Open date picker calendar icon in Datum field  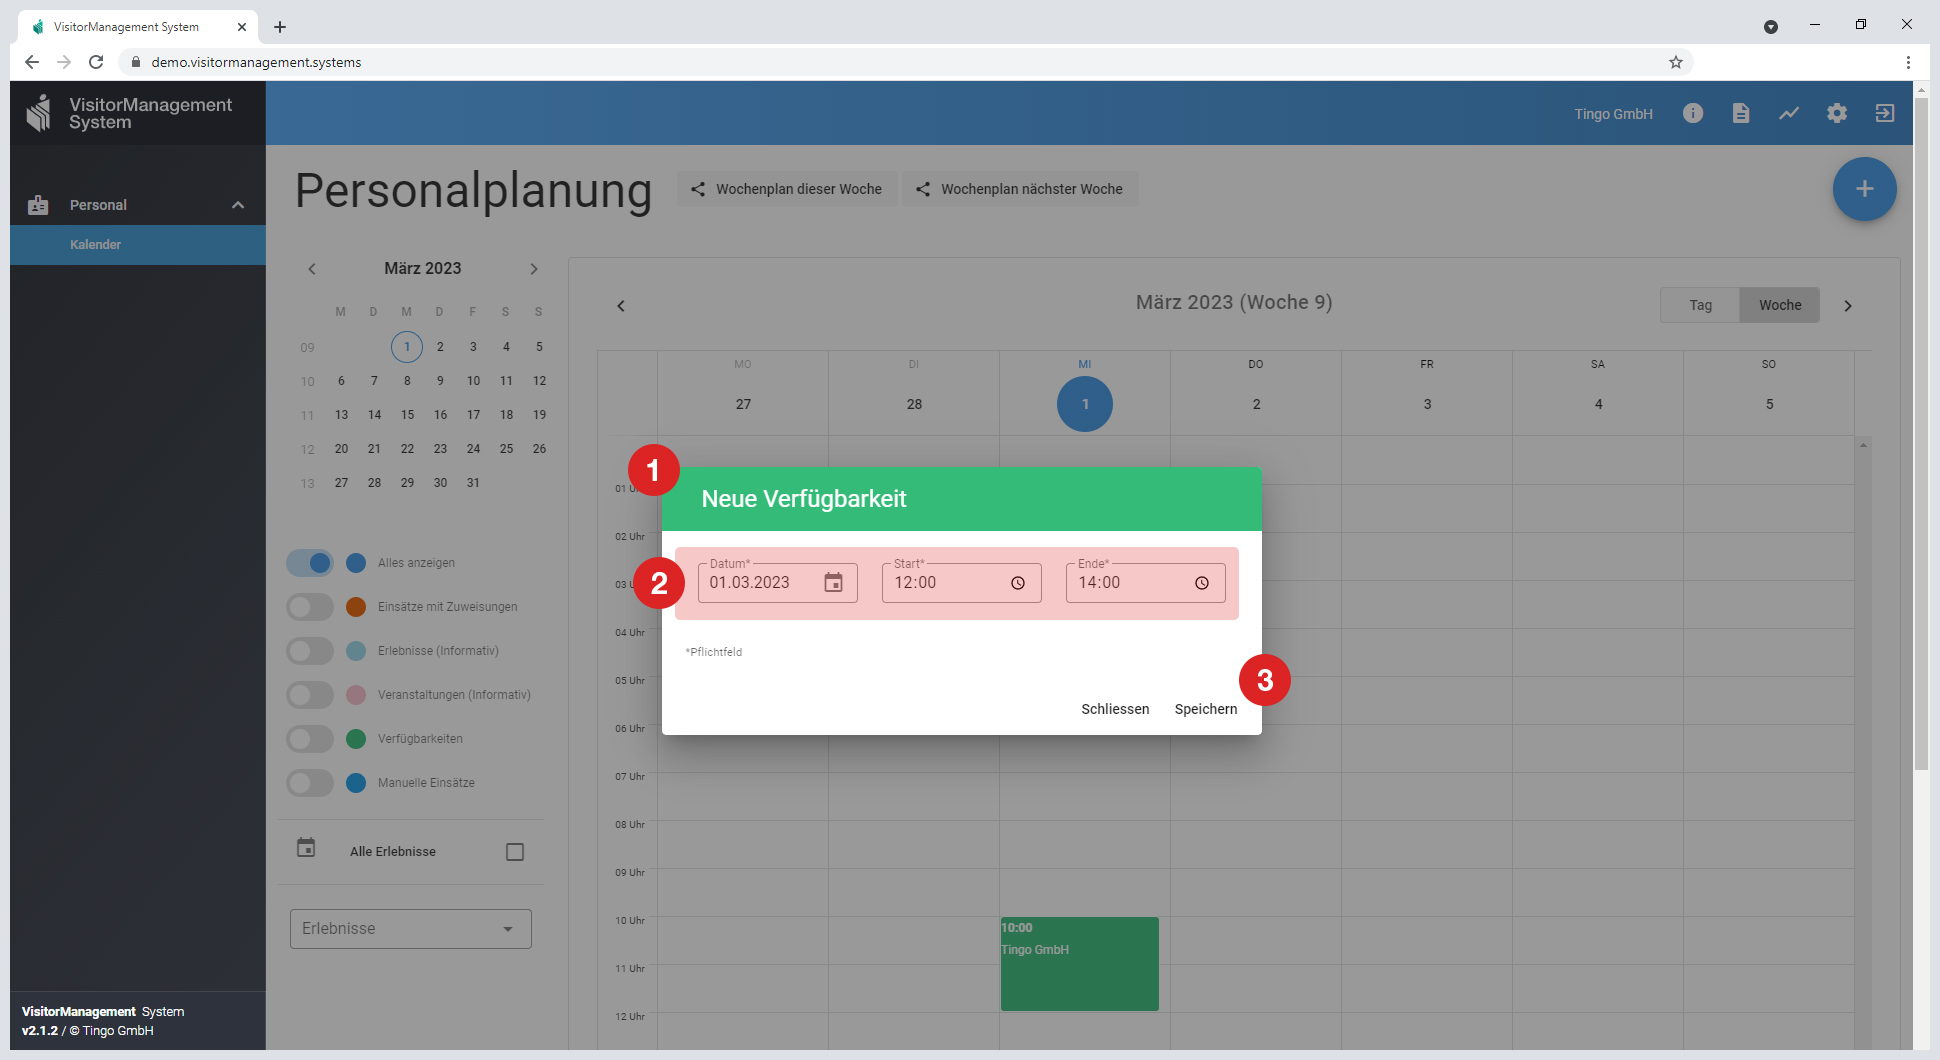(x=833, y=583)
